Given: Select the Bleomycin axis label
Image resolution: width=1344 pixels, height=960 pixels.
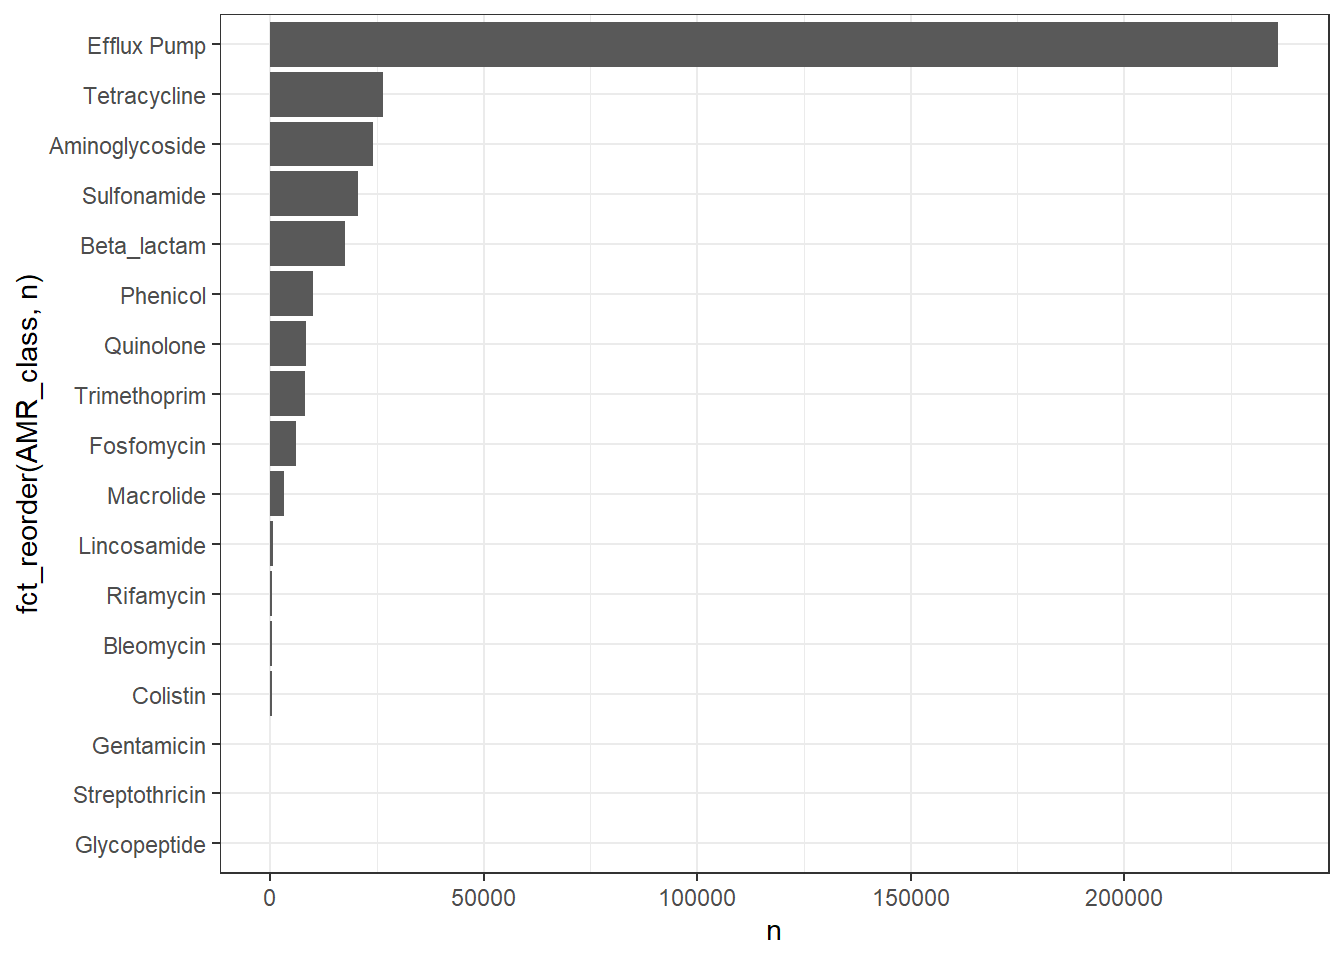Looking at the screenshot, I should 154,646.
